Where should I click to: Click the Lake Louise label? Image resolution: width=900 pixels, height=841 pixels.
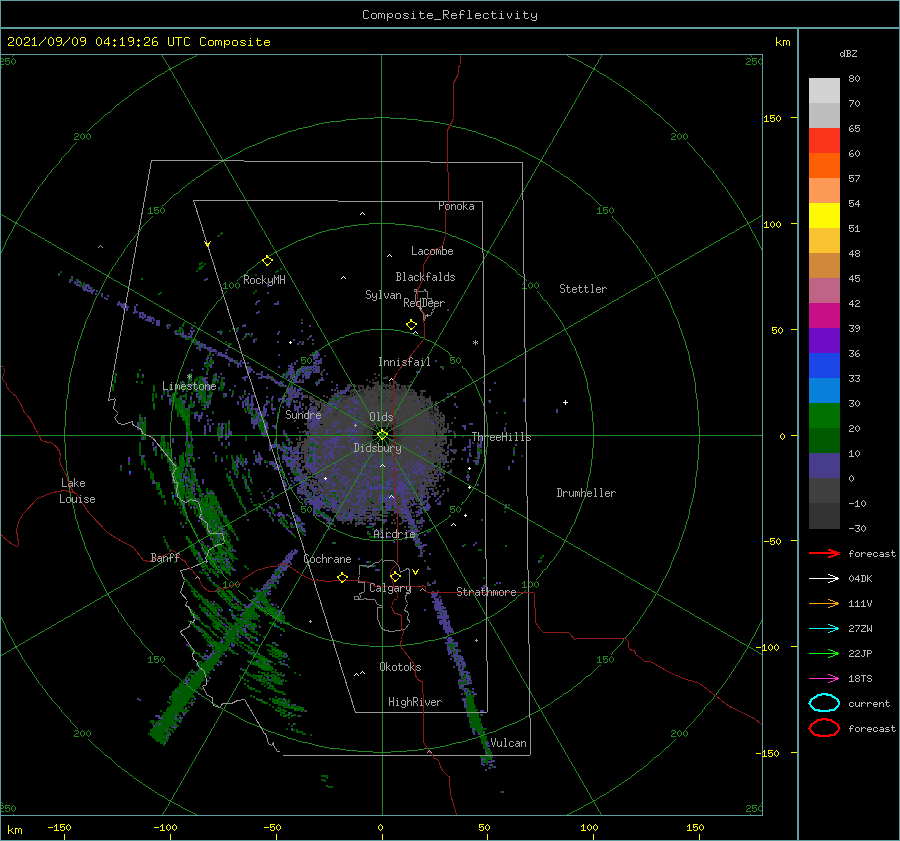point(77,491)
